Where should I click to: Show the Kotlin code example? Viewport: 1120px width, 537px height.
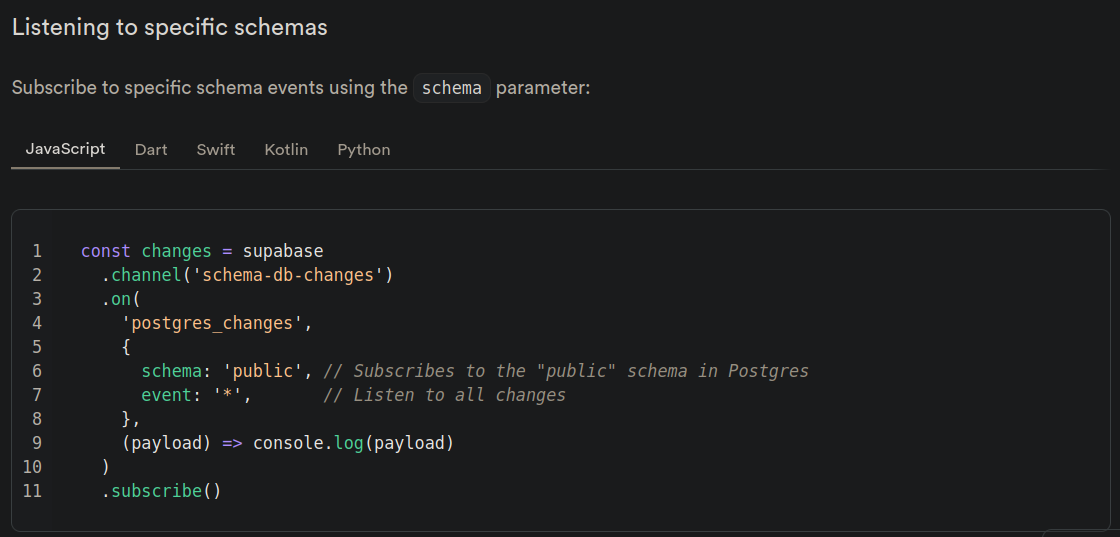(x=286, y=150)
